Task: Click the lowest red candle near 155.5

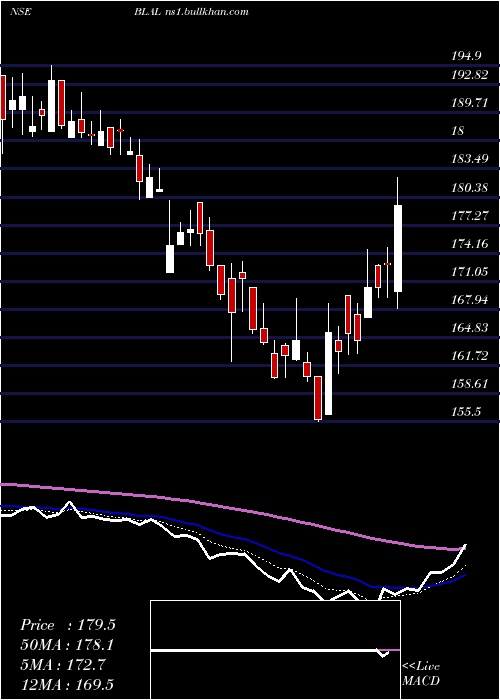Action: (x=318, y=398)
